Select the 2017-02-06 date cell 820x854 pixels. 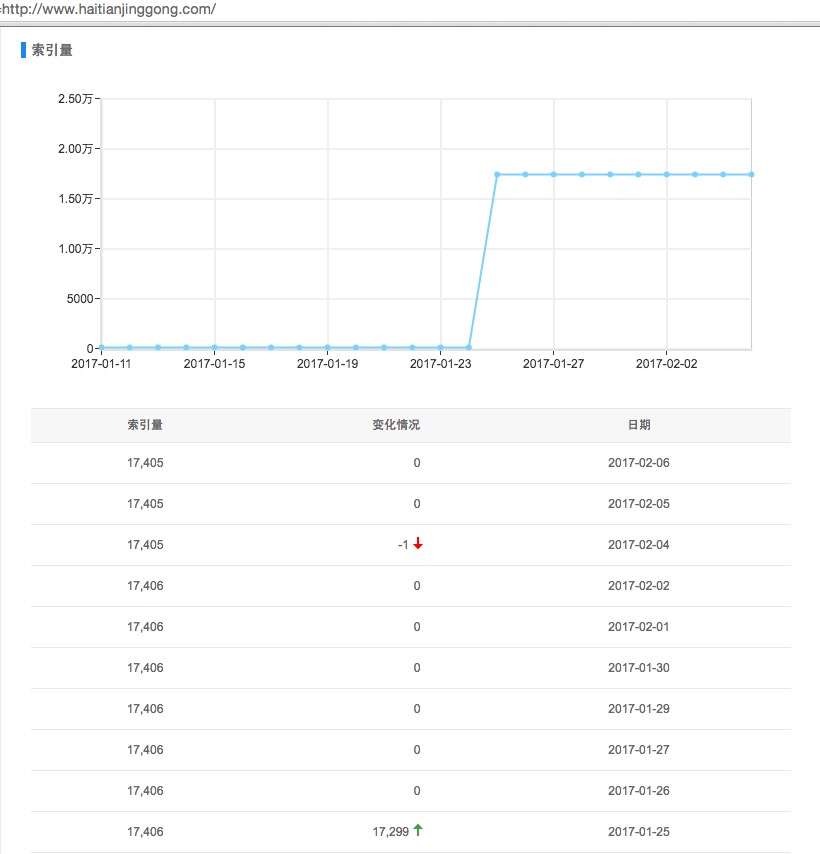pos(639,463)
